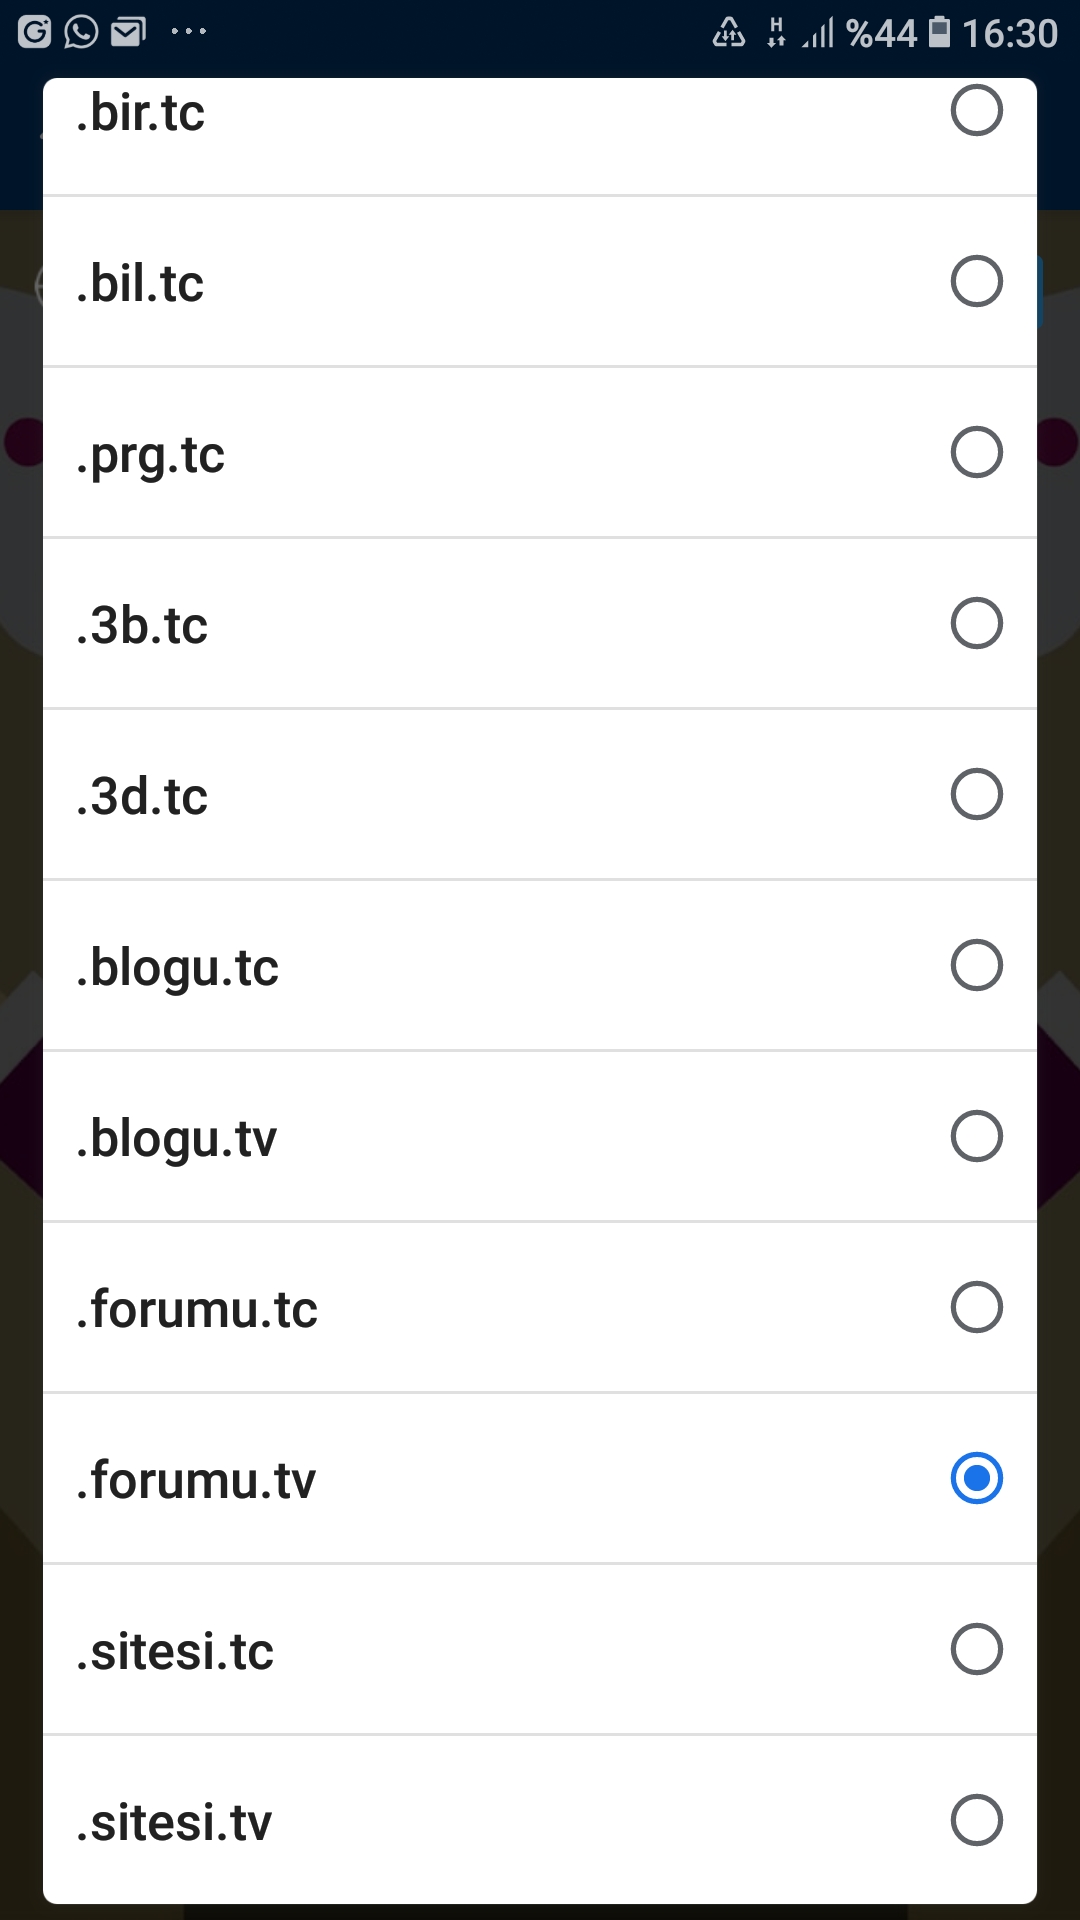Select the .bir.tc radio button
This screenshot has width=1080, height=1920.
976,110
